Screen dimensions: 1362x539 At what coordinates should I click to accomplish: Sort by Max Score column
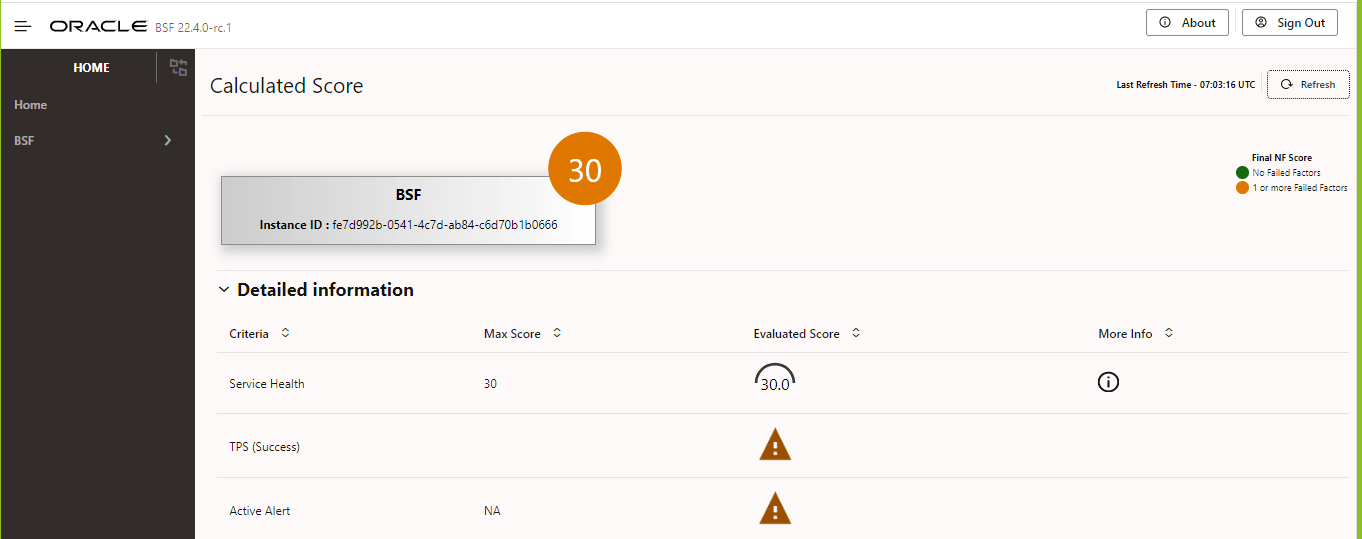point(557,333)
